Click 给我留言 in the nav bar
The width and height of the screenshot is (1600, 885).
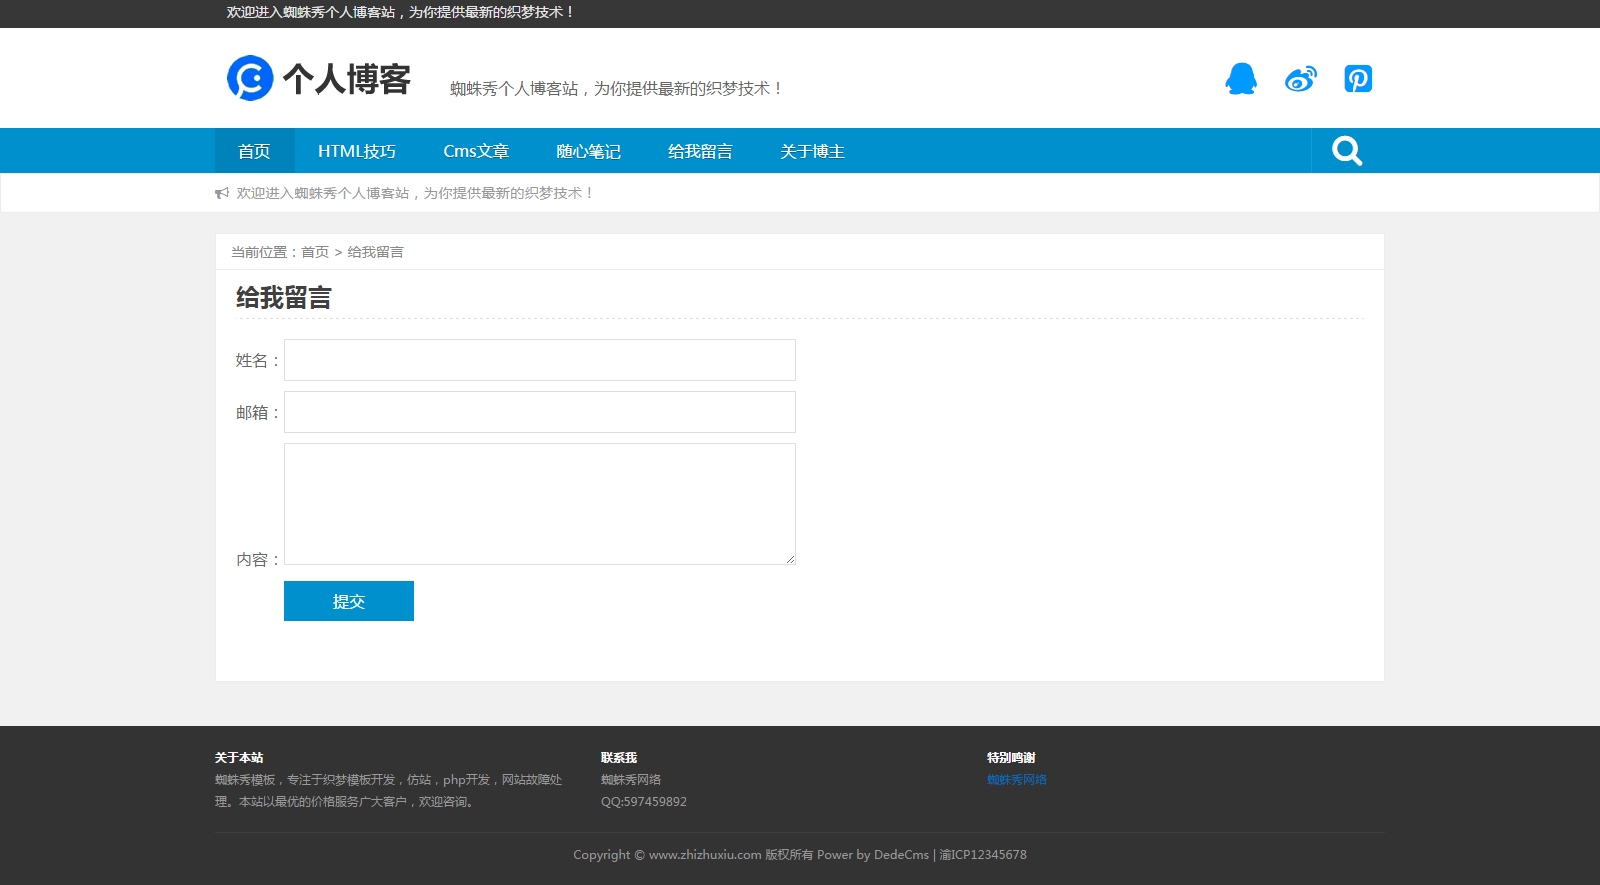700,151
